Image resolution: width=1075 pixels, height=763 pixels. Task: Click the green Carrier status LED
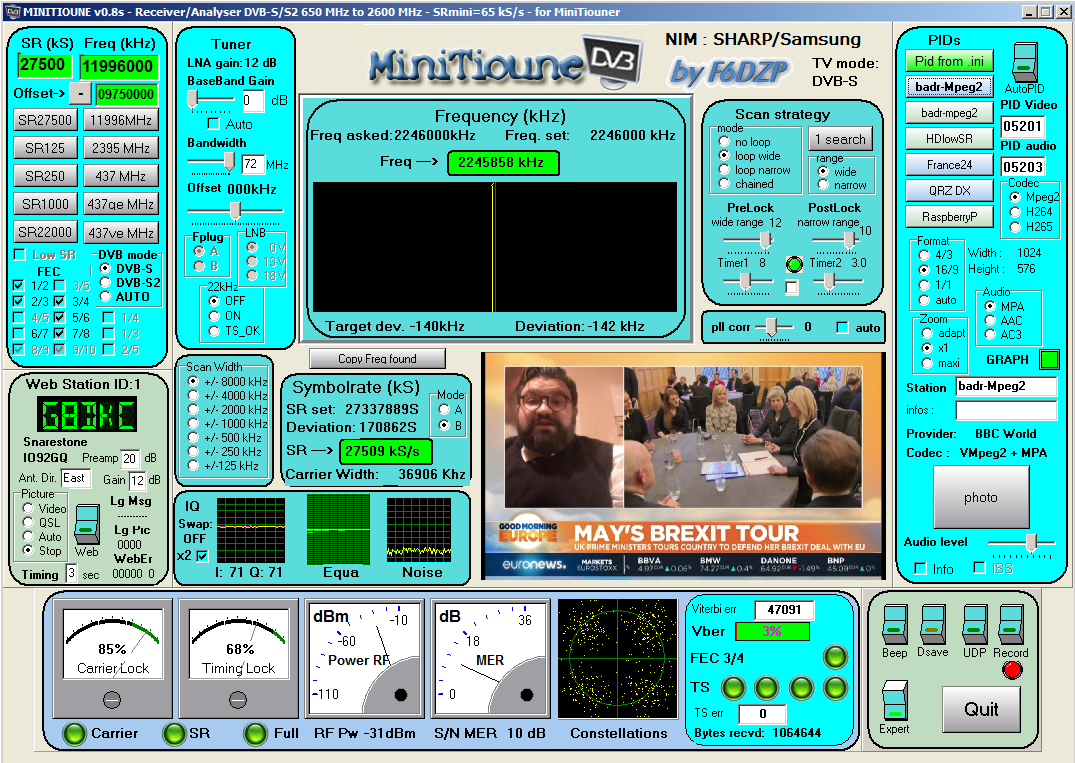73,734
